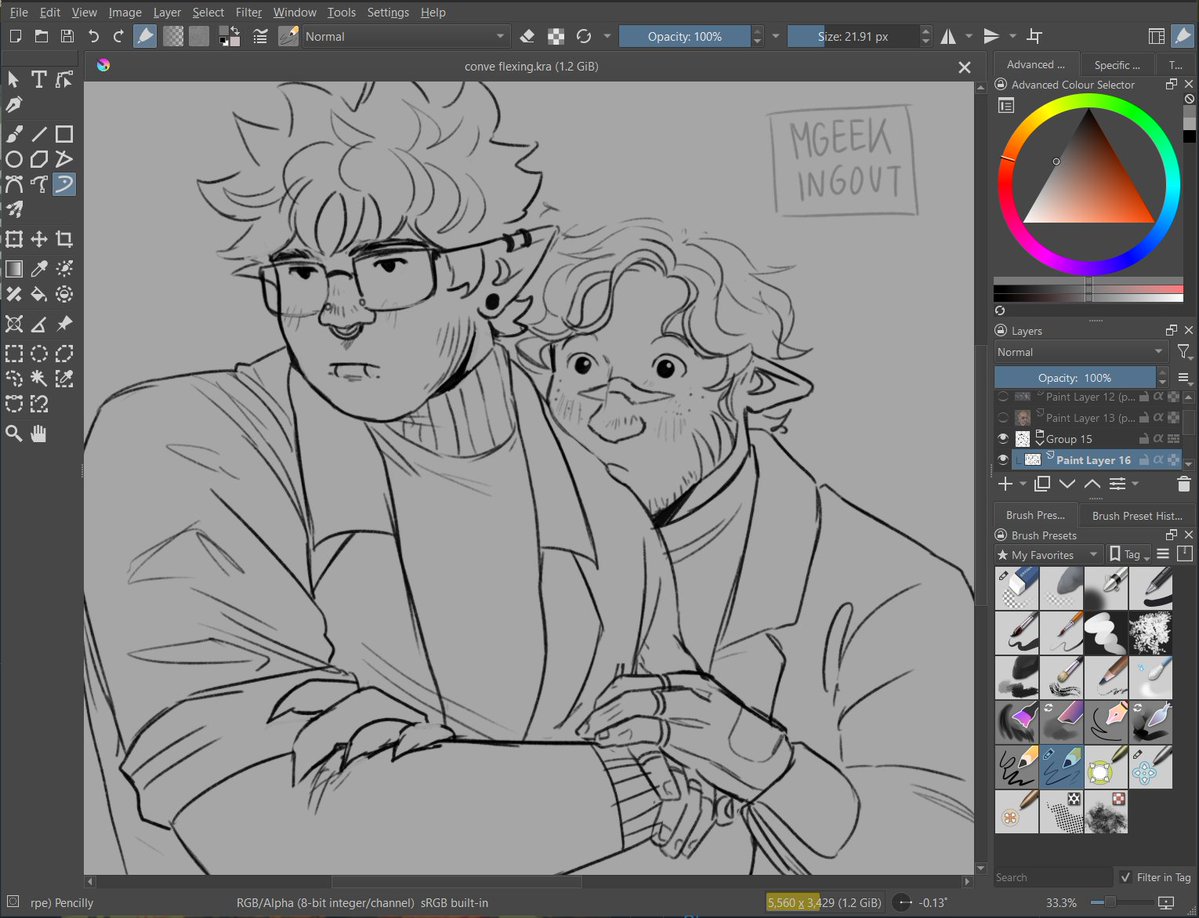The height and width of the screenshot is (918, 1199).
Task: Move the layer up arrow button
Action: coord(1092,484)
